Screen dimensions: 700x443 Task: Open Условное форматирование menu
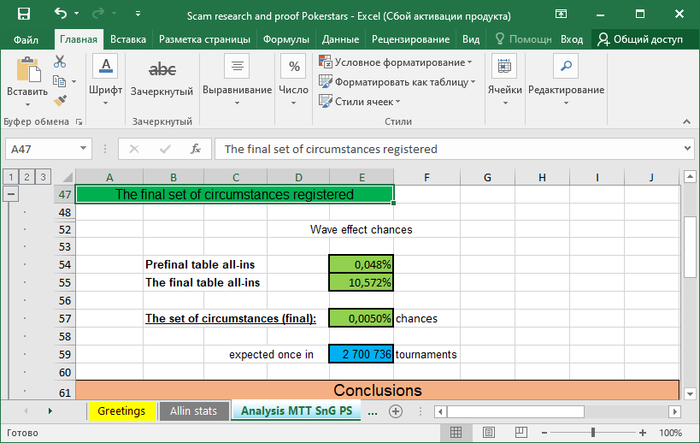(396, 63)
